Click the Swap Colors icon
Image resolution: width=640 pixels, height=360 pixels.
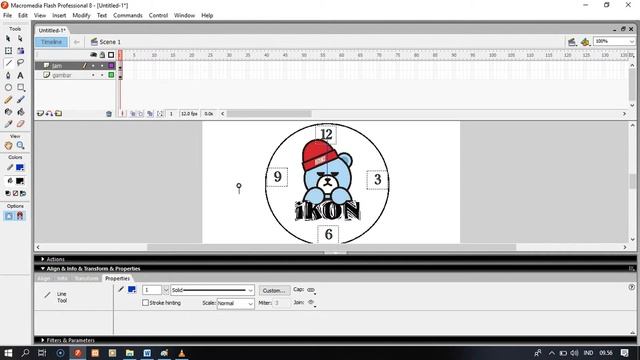23,193
